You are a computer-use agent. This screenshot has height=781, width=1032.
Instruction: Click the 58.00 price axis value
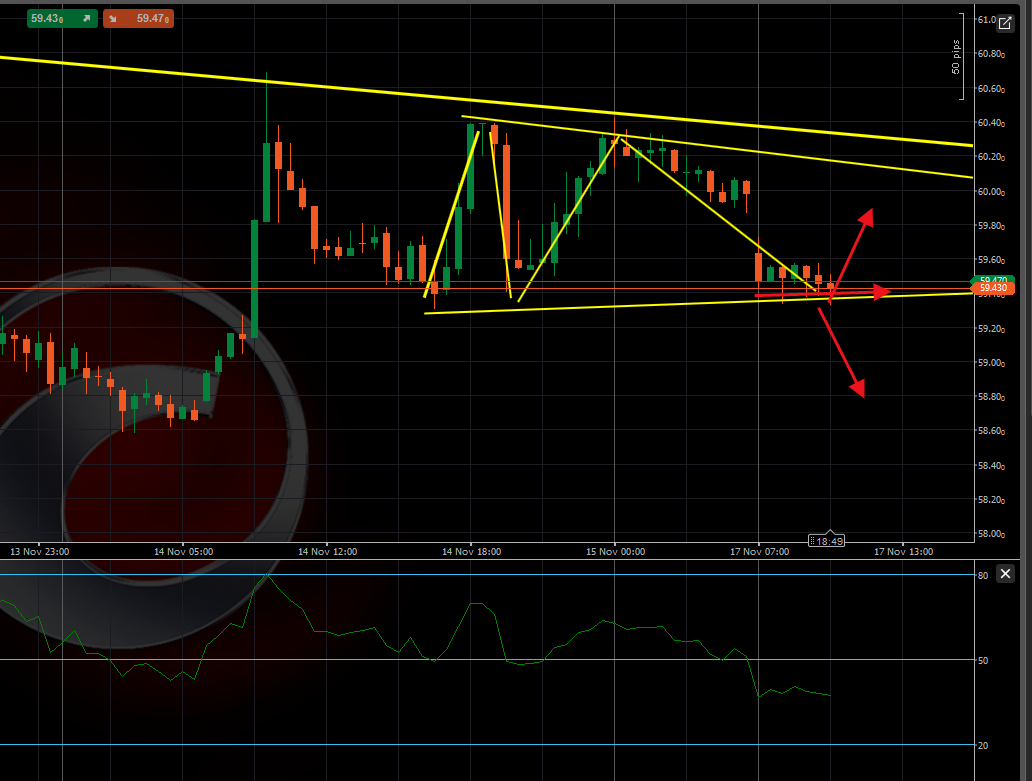(991, 534)
